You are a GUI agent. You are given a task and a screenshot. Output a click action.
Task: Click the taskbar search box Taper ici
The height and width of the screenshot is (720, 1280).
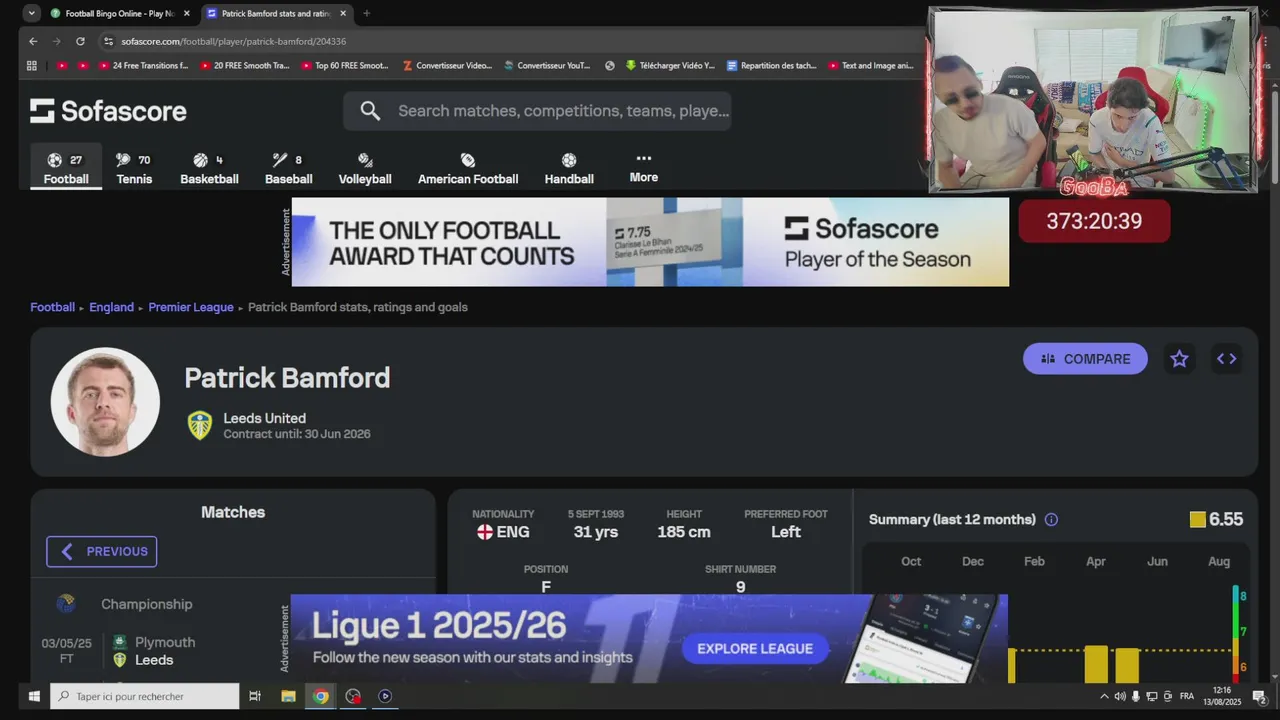click(x=145, y=696)
